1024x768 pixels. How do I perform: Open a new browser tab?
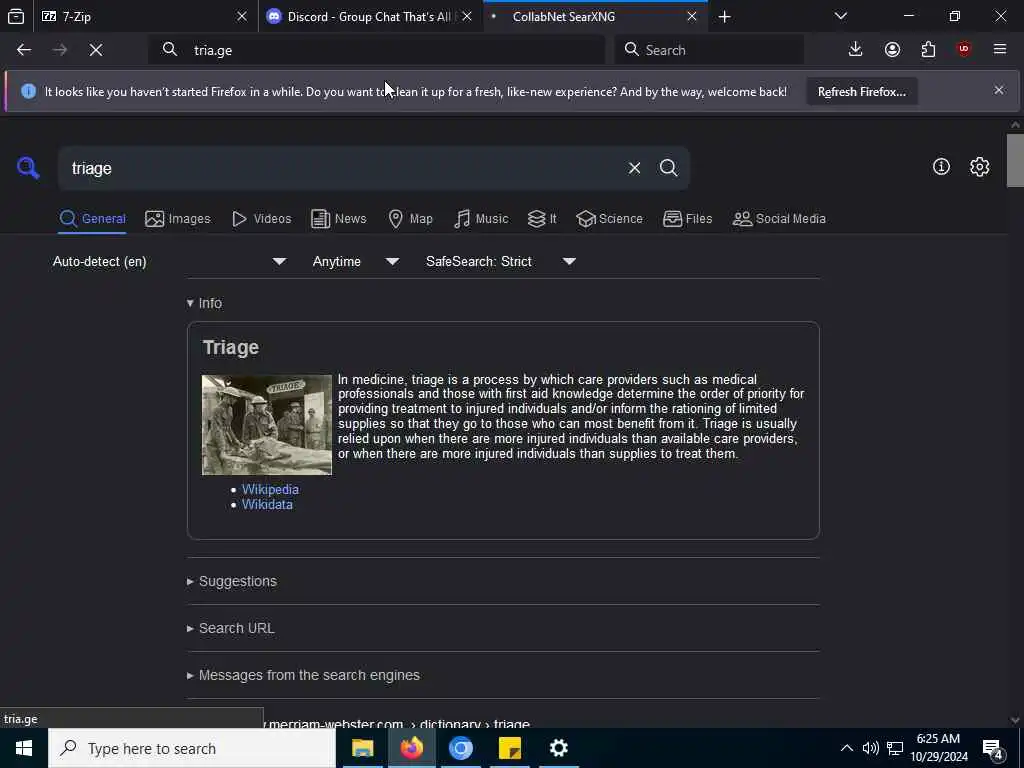724,17
